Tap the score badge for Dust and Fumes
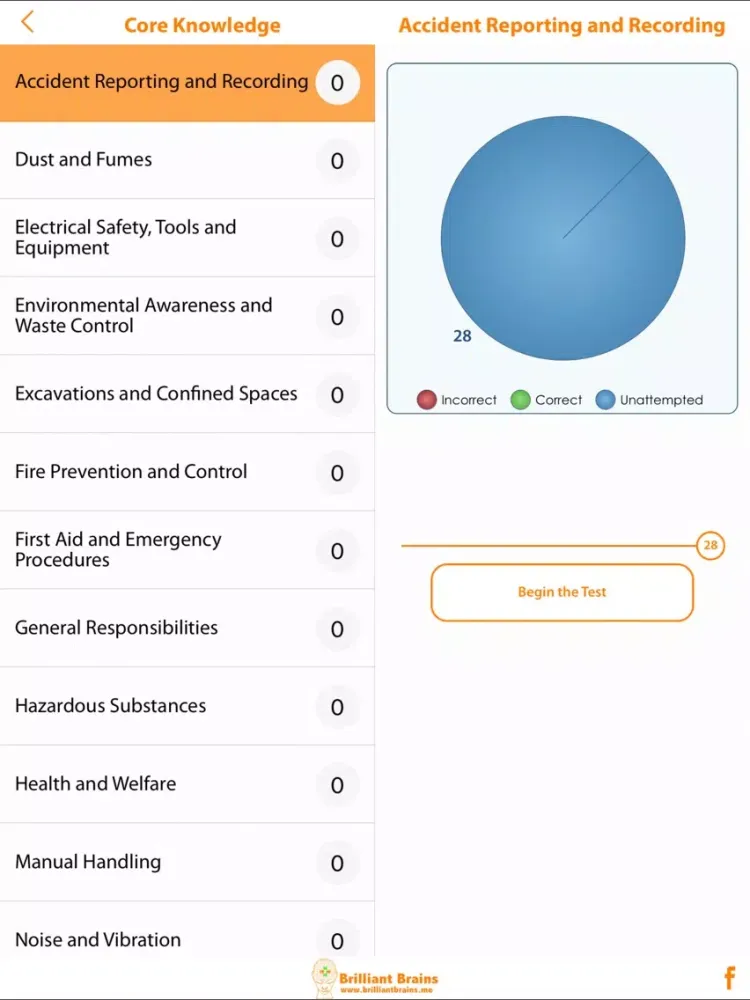750x1000 pixels. [x=337, y=161]
